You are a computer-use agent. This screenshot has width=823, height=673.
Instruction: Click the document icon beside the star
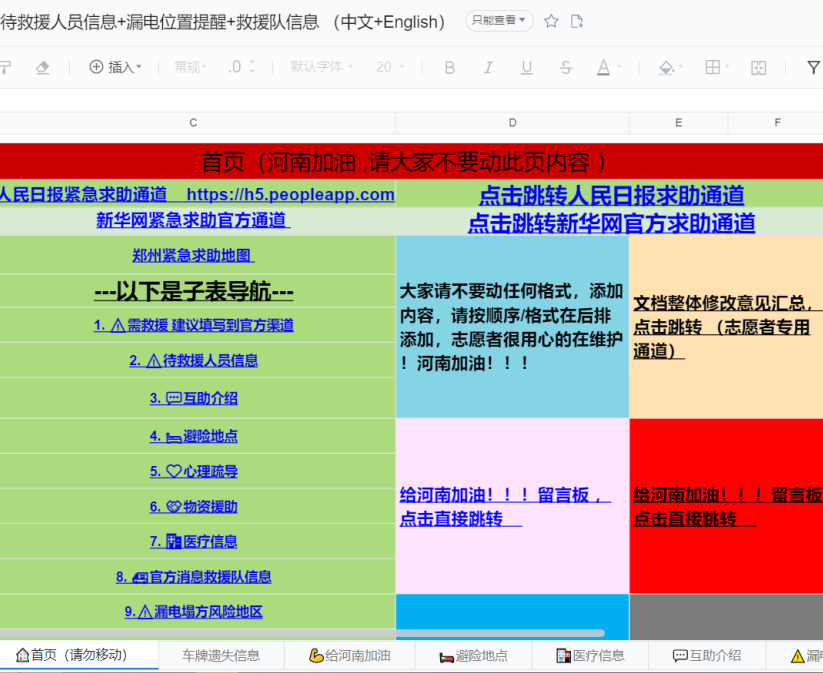coord(577,21)
